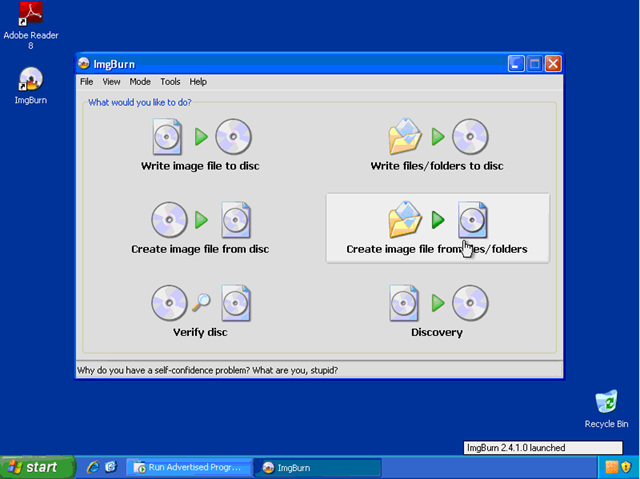This screenshot has width=640, height=479.
Task: Open the View menu
Action: [111, 82]
